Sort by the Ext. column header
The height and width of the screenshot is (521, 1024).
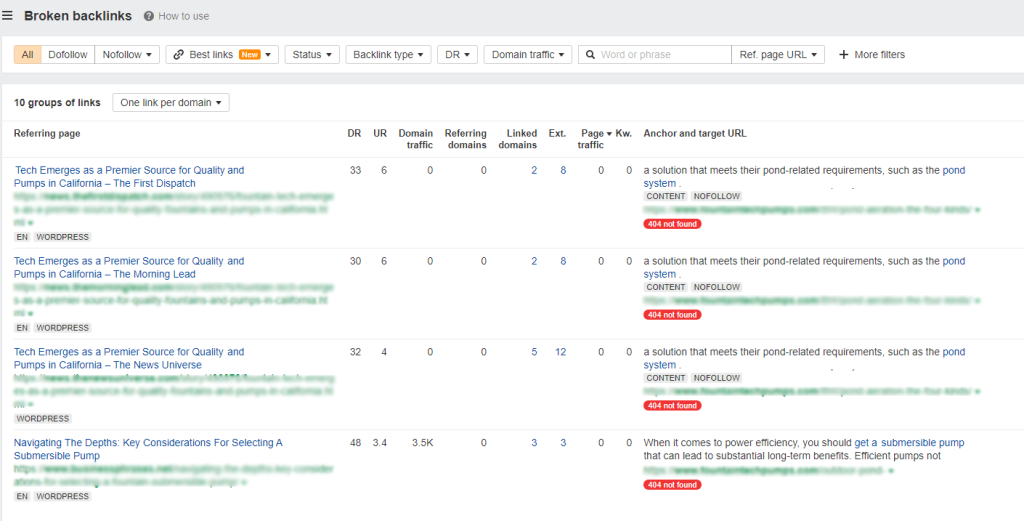coord(557,133)
